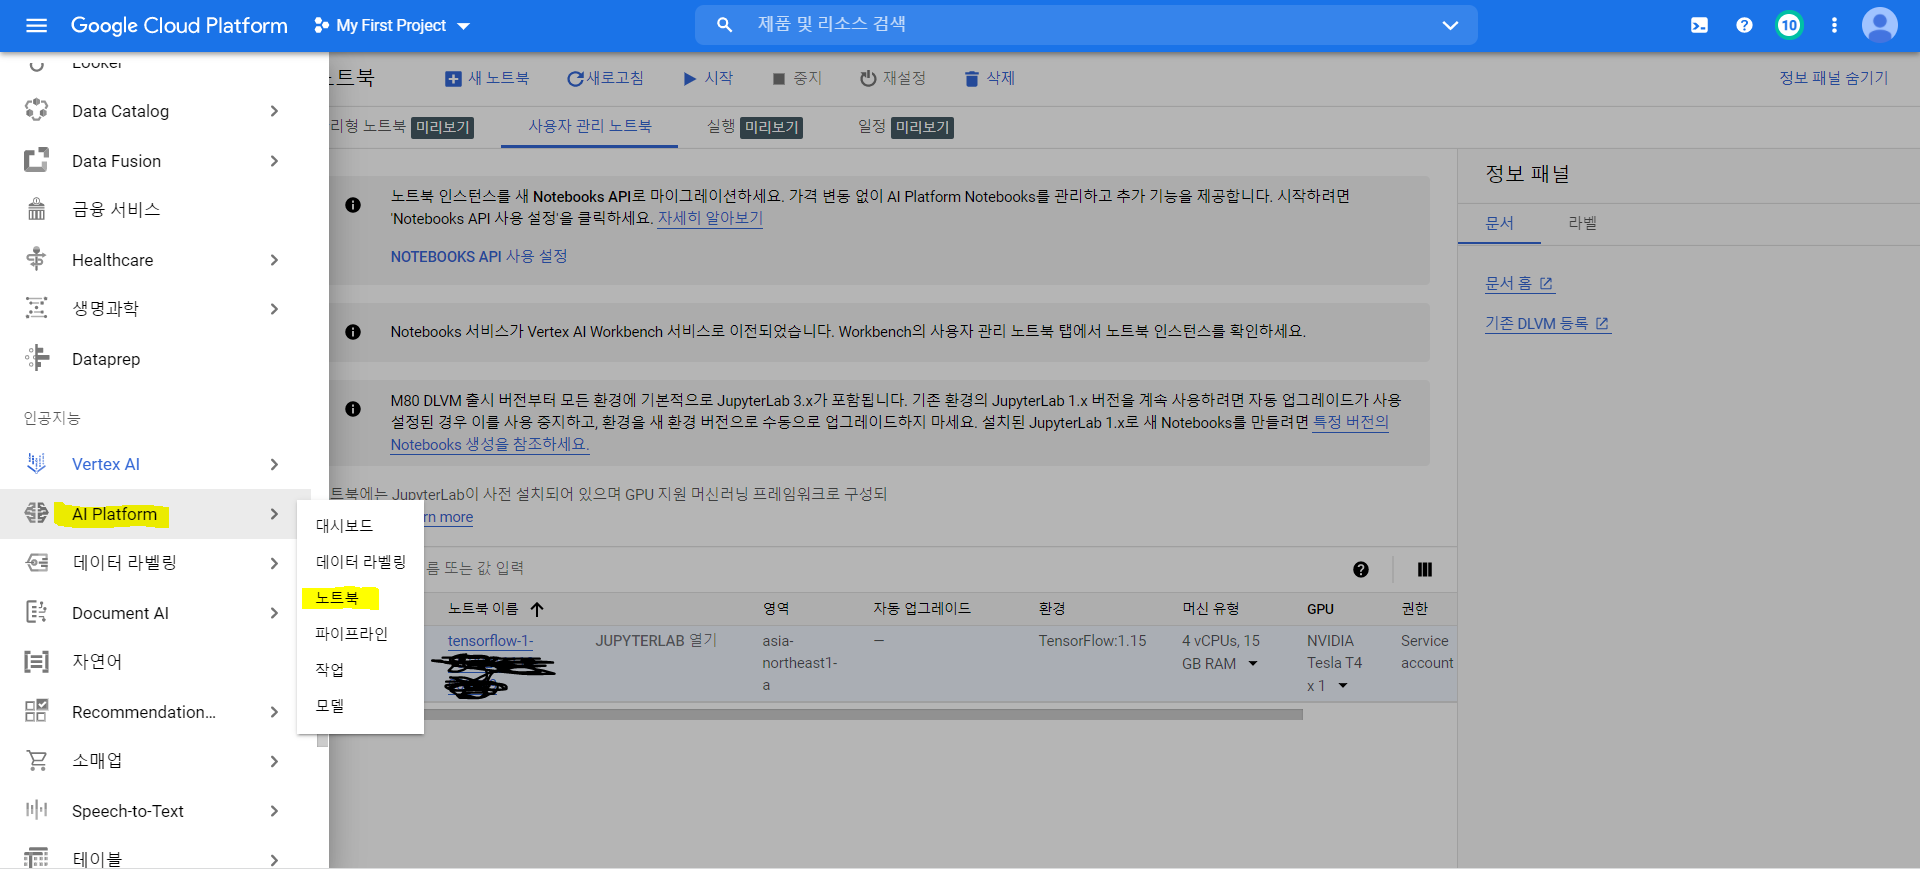This screenshot has height=869, width=1920.
Task: Open My First Project selector dropdown
Action: point(392,25)
